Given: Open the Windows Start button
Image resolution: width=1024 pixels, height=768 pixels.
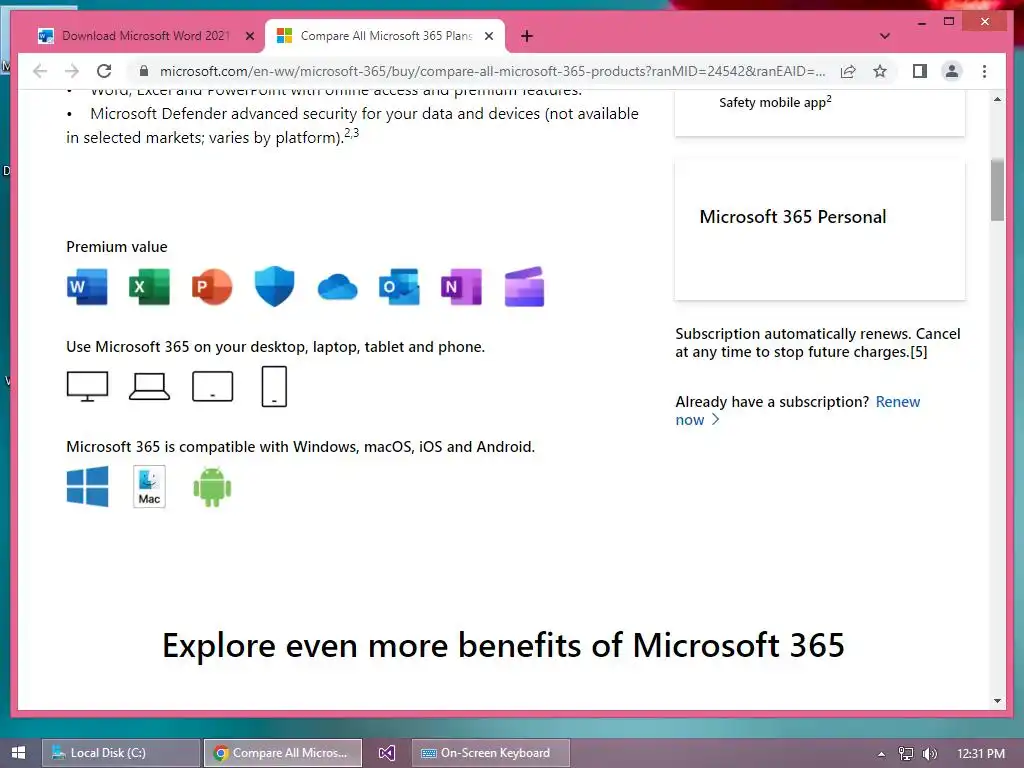Looking at the screenshot, I should [18, 753].
